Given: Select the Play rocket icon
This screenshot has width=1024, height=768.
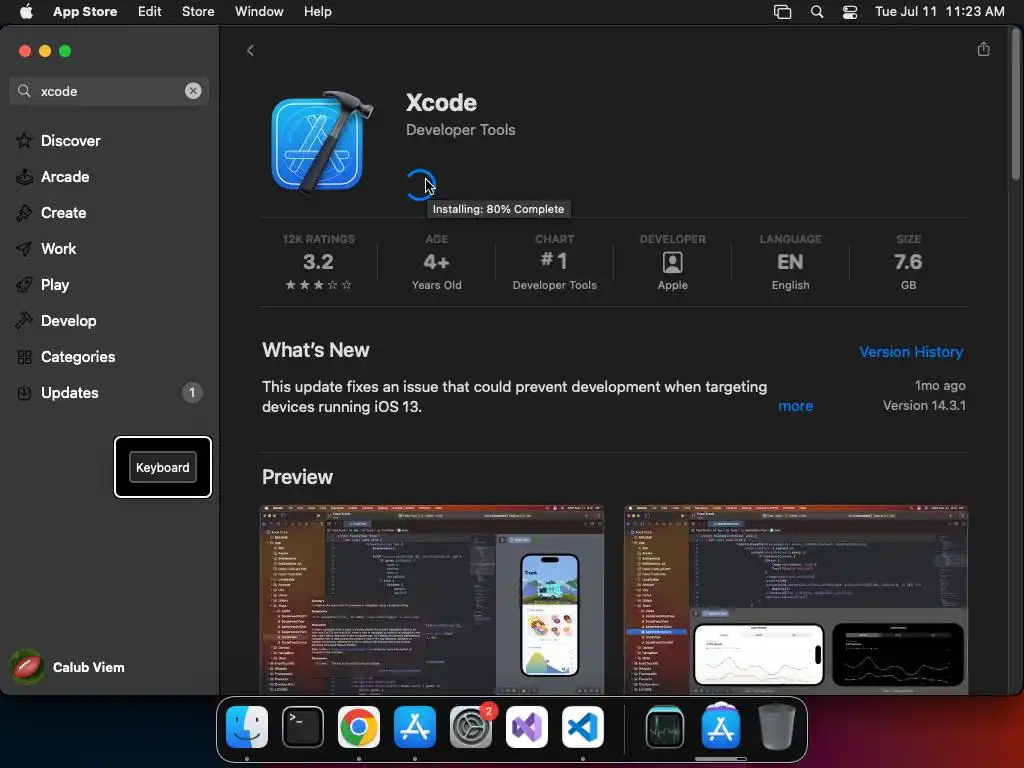Looking at the screenshot, I should (24, 284).
